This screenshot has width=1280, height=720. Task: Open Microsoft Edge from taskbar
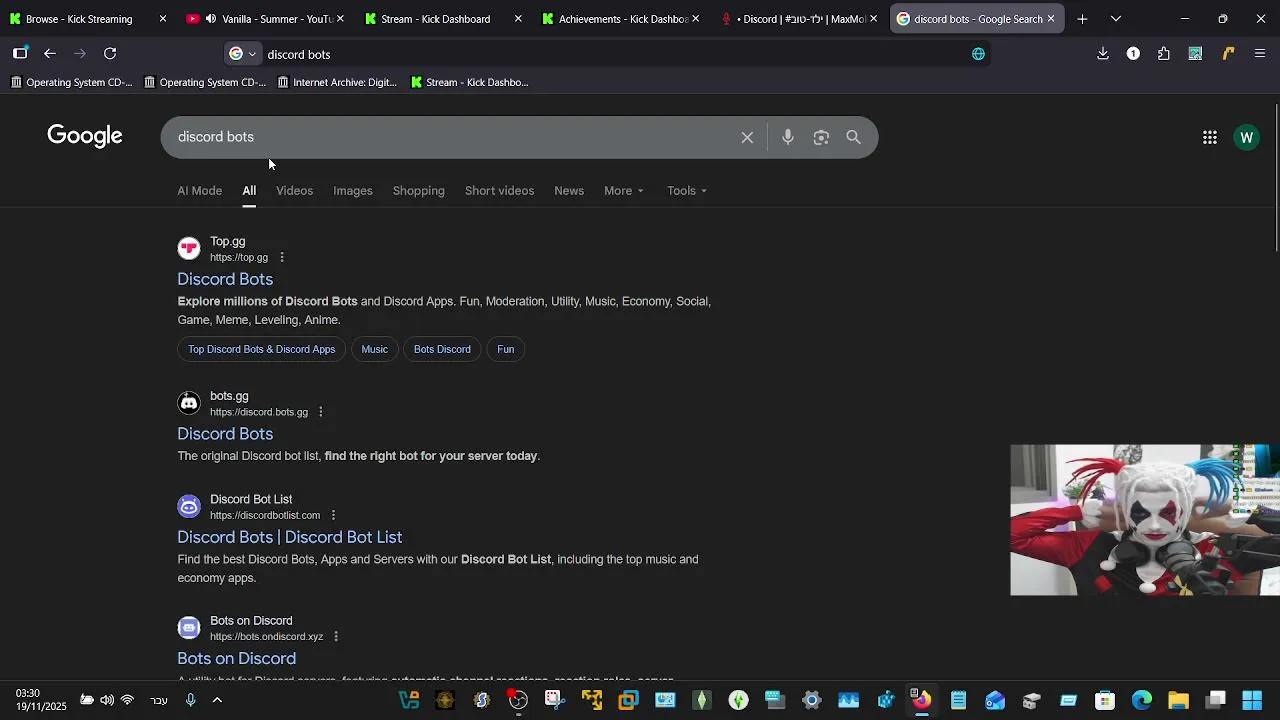pyautogui.click(x=1142, y=700)
